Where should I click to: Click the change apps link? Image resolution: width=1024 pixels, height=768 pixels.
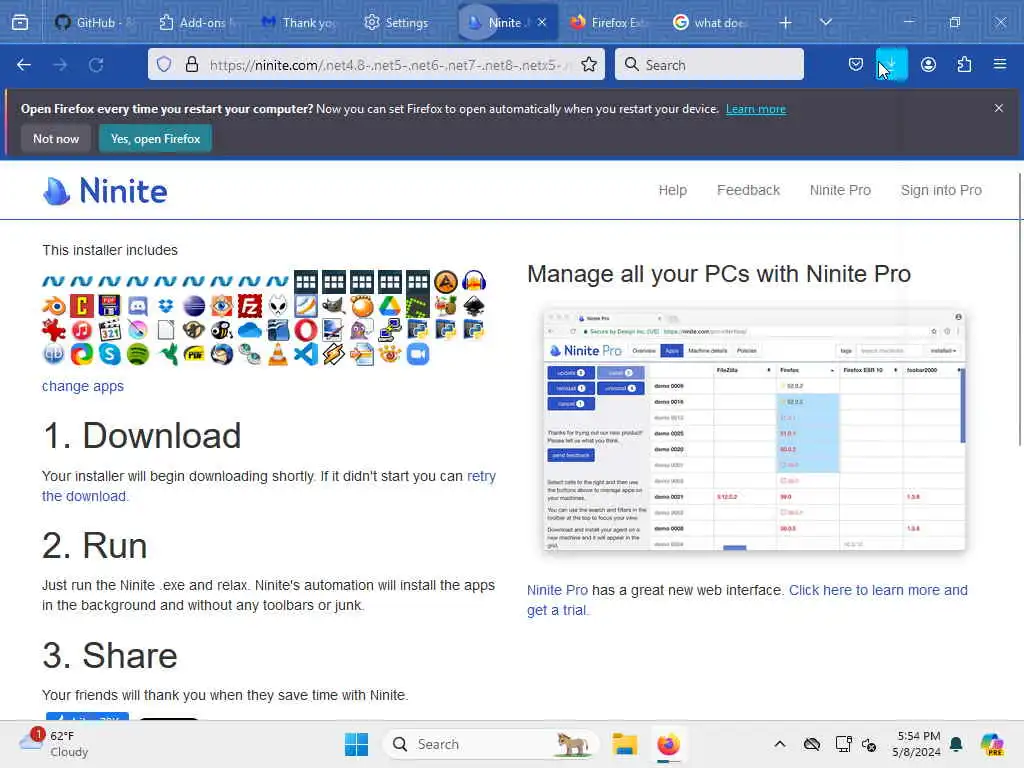pos(83,386)
